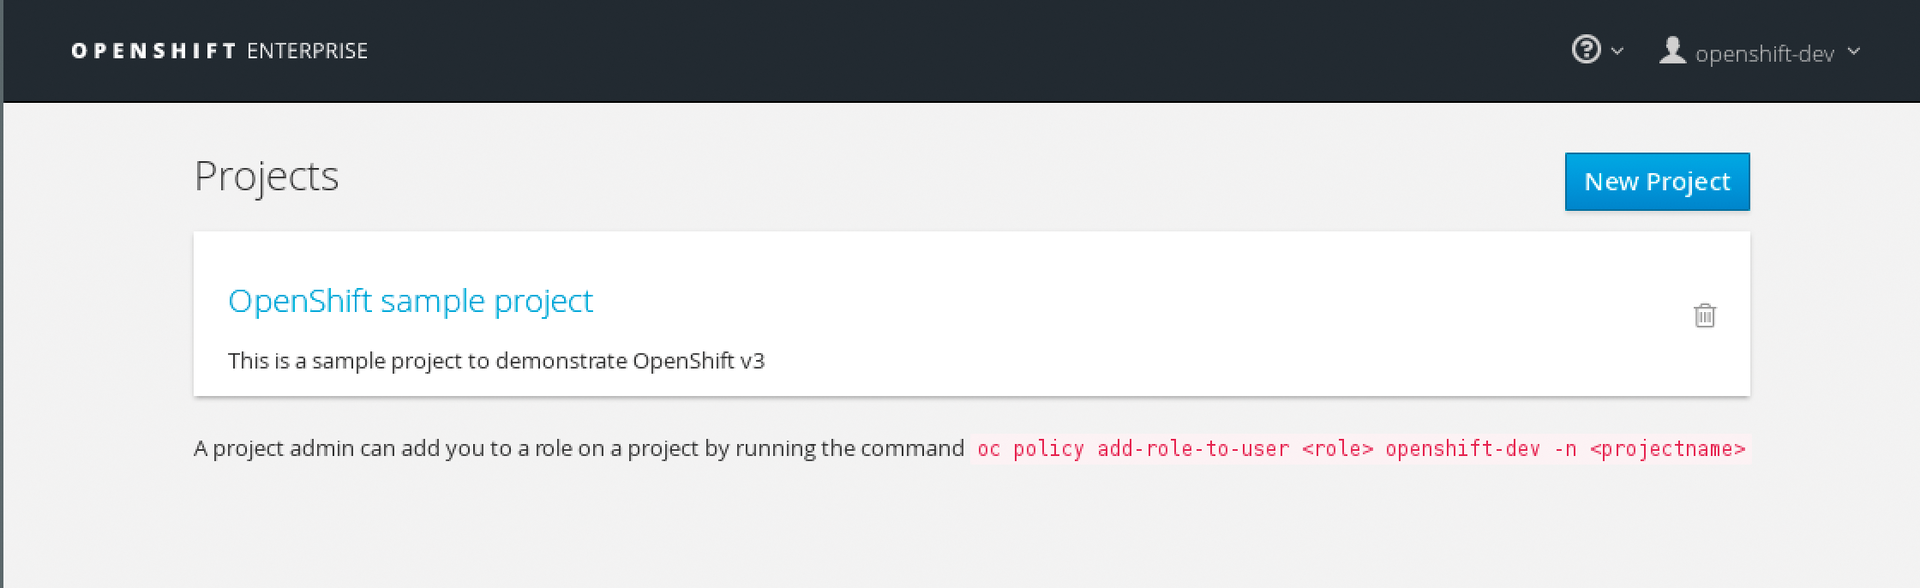
Task: Click the '-n' flag in command
Action: click(1565, 449)
